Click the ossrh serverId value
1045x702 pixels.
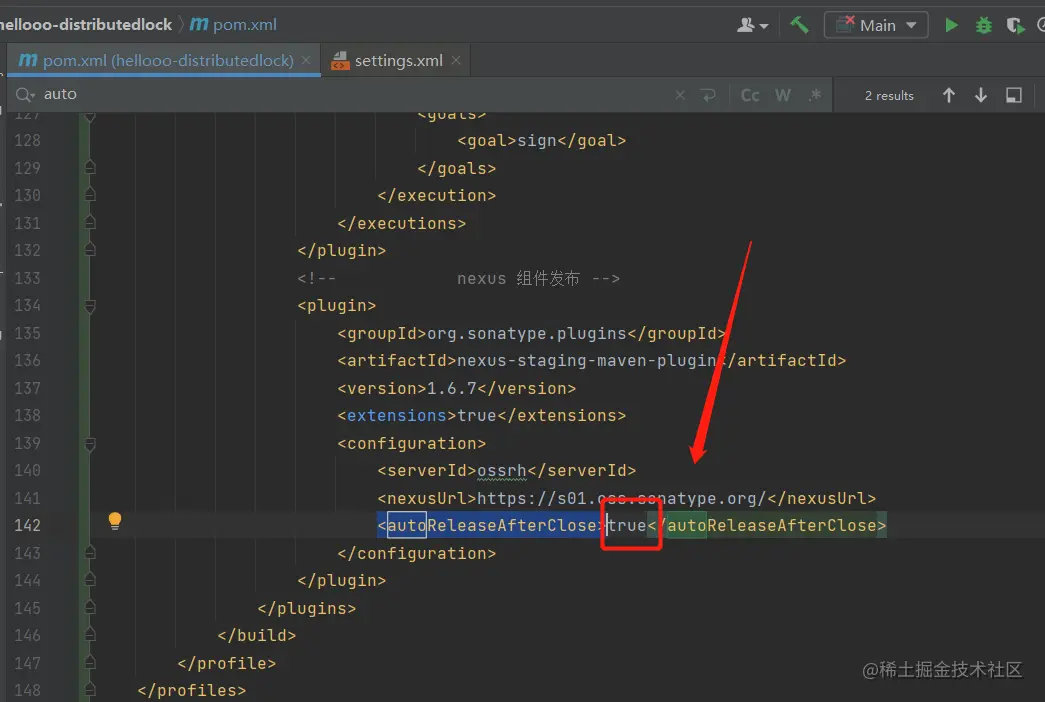point(502,471)
